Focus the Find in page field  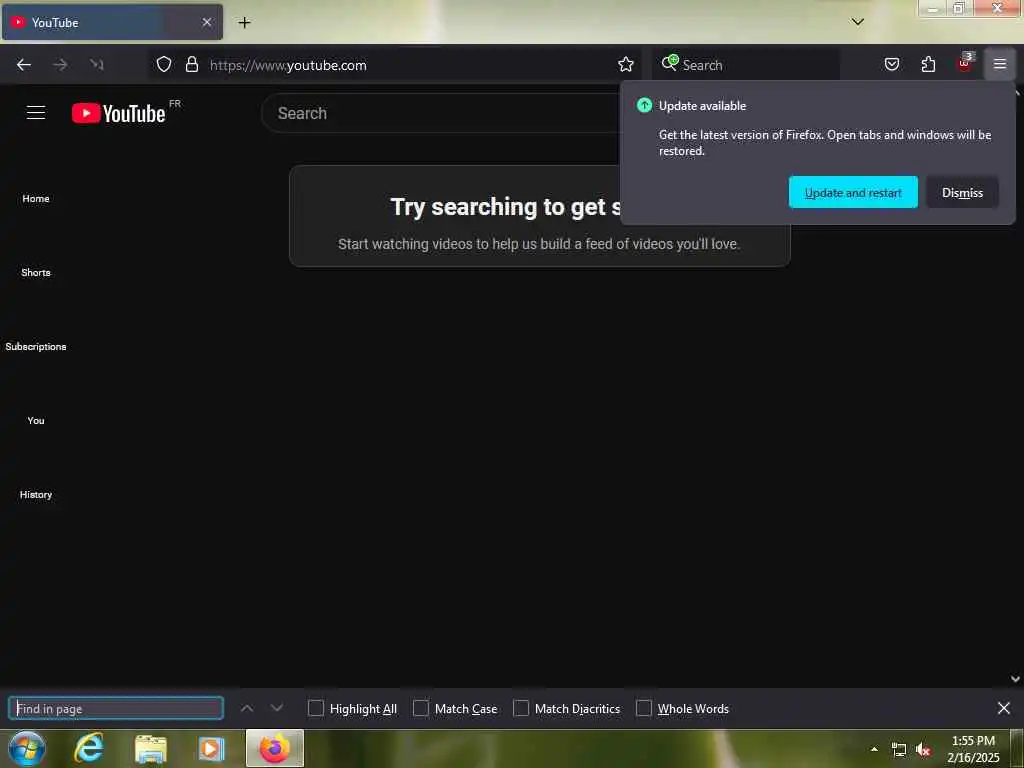point(116,709)
